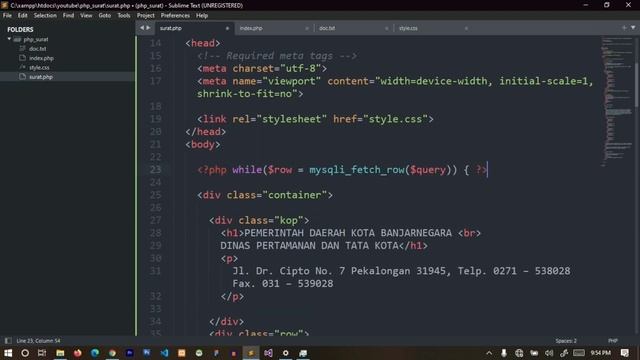Open the Preferences menu
Viewport: 640px width, 360px height.
[x=175, y=16]
